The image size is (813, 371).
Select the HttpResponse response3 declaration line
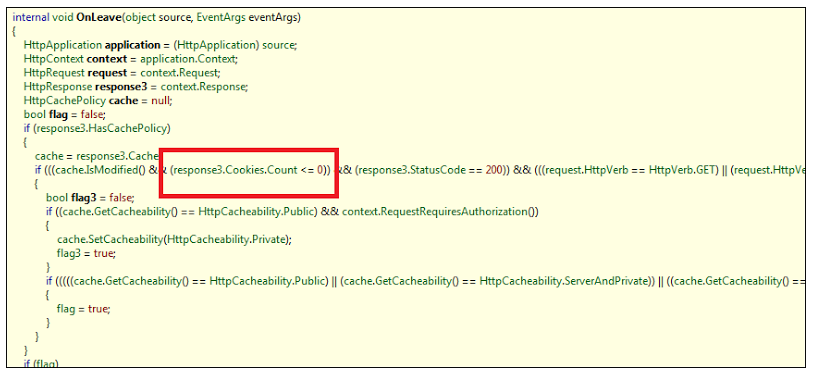pos(136,86)
